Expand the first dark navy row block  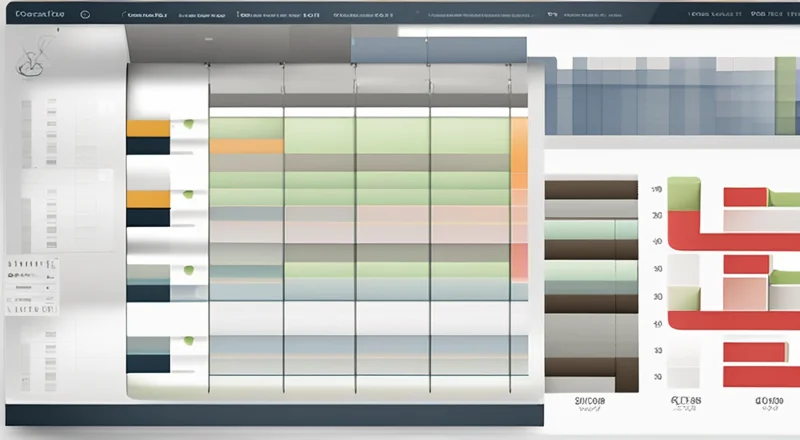coord(147,146)
